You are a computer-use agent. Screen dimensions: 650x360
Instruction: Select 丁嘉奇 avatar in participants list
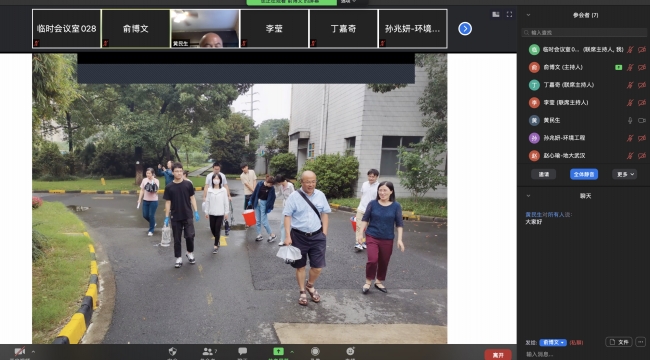tap(534, 85)
